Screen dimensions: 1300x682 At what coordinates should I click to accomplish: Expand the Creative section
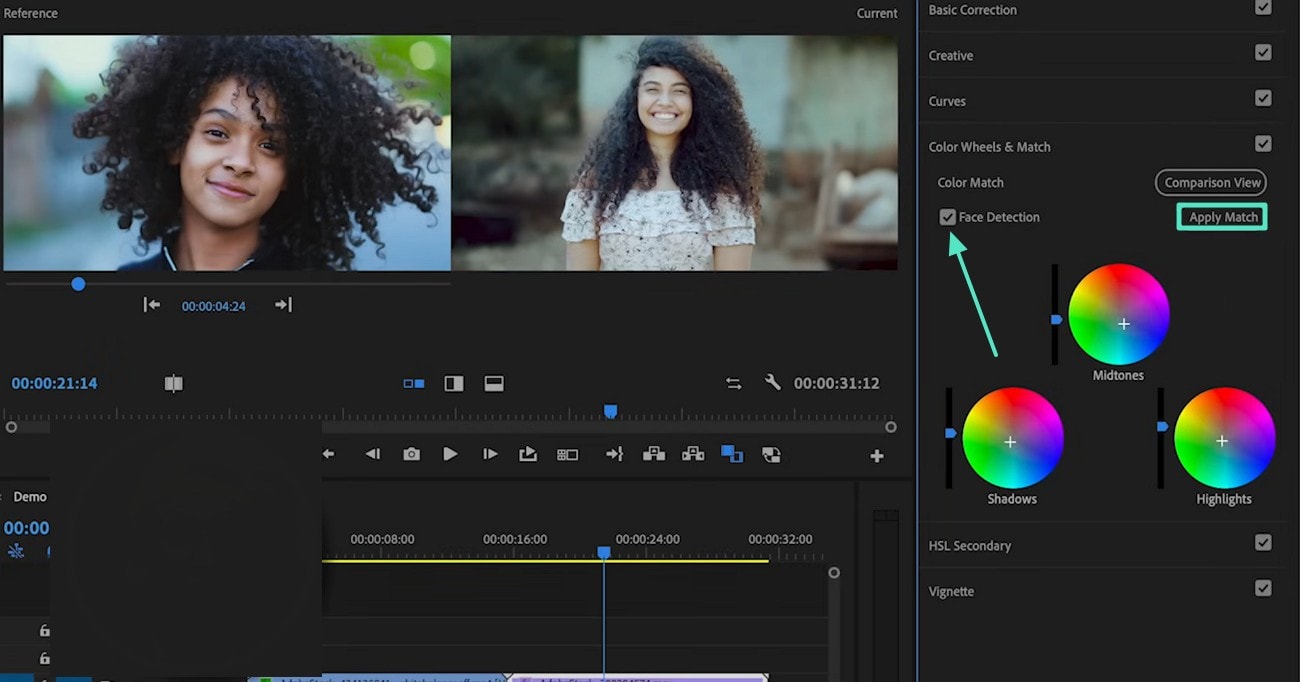click(951, 56)
